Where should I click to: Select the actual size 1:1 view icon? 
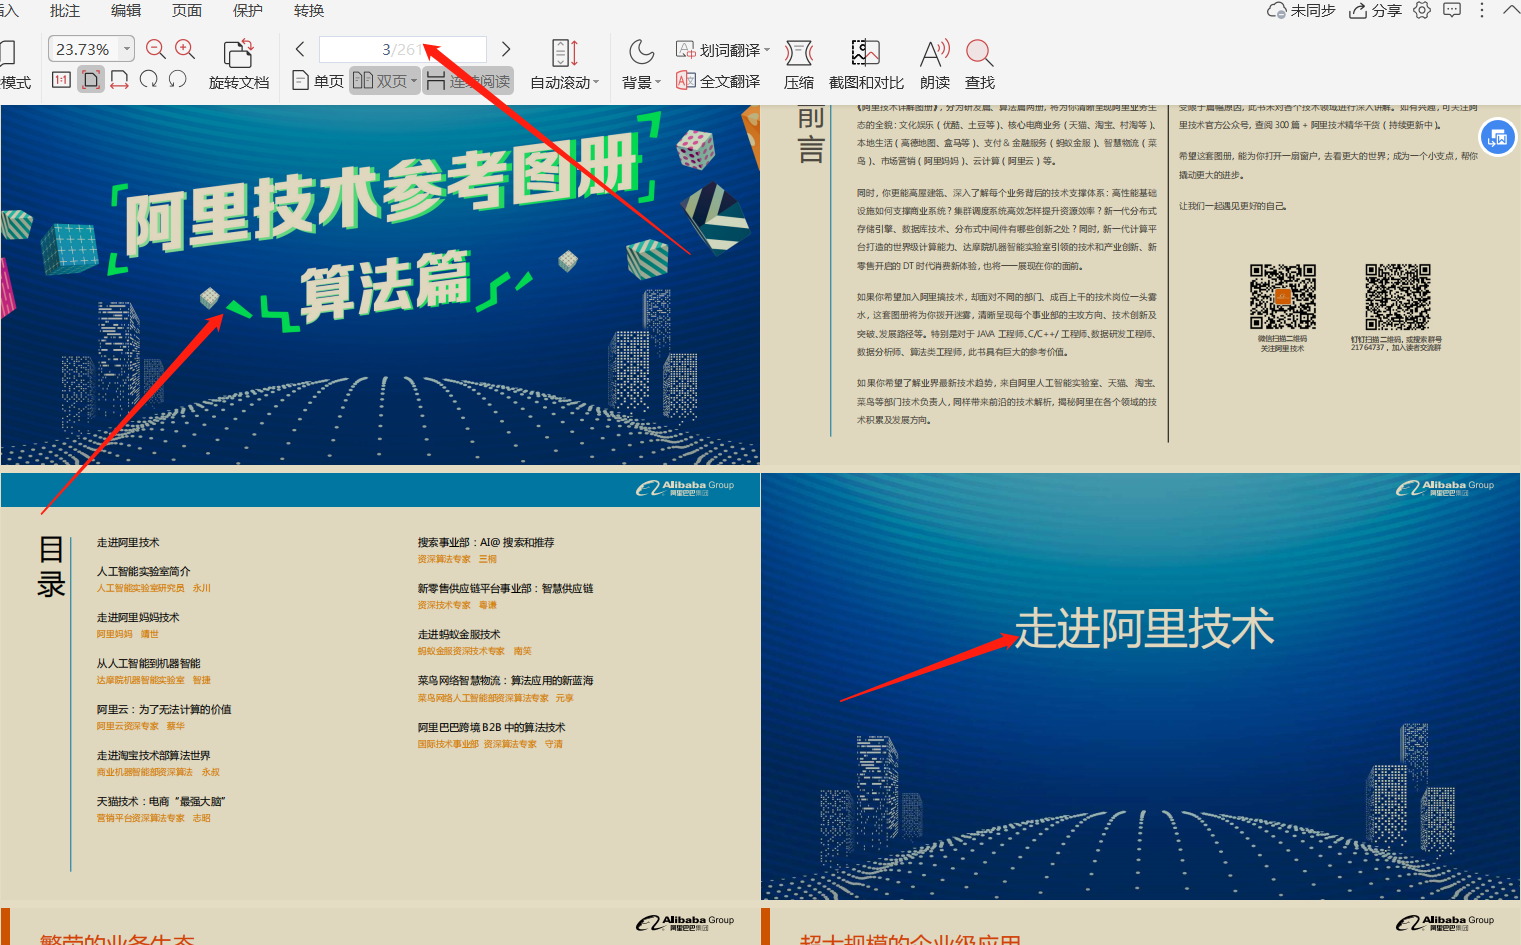pyautogui.click(x=61, y=80)
